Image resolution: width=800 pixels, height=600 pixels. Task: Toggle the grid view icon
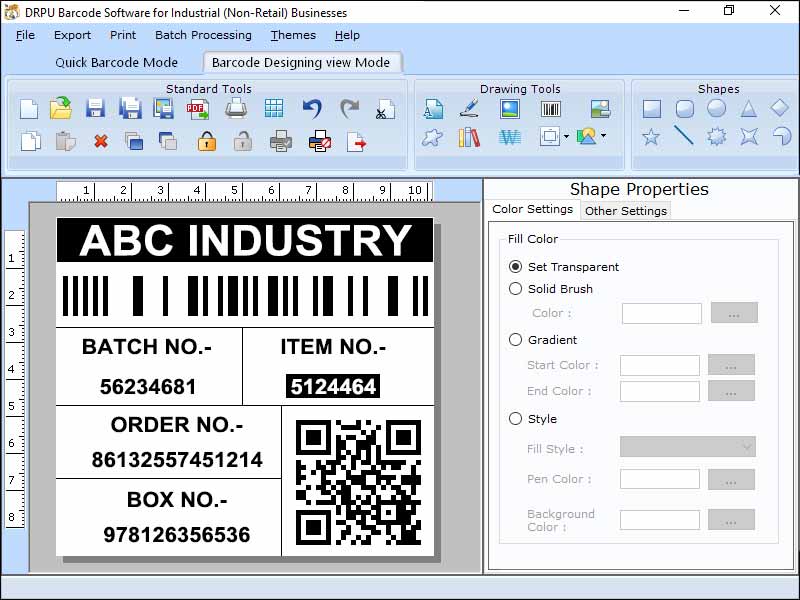pyautogui.click(x=273, y=109)
